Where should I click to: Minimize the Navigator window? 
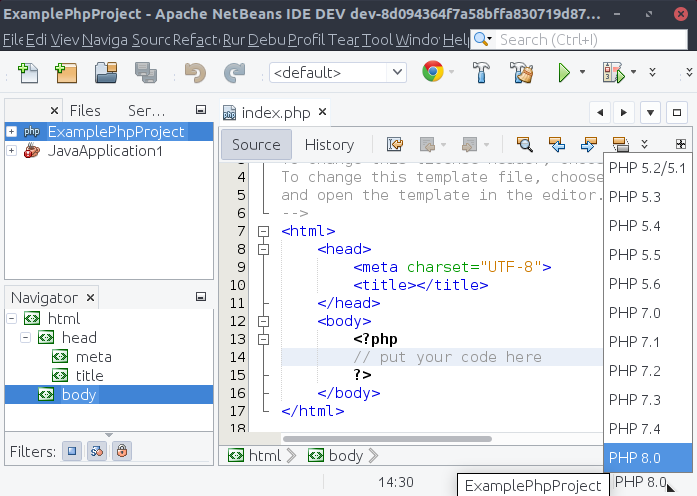pos(201,296)
